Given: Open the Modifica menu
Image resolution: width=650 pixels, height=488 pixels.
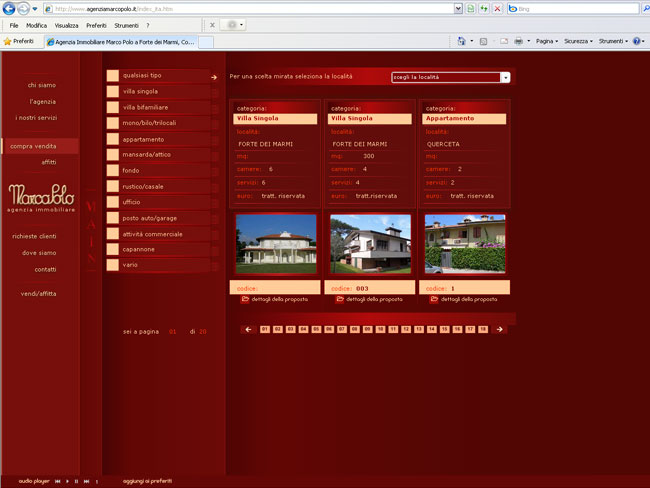Looking at the screenshot, I should [x=36, y=25].
